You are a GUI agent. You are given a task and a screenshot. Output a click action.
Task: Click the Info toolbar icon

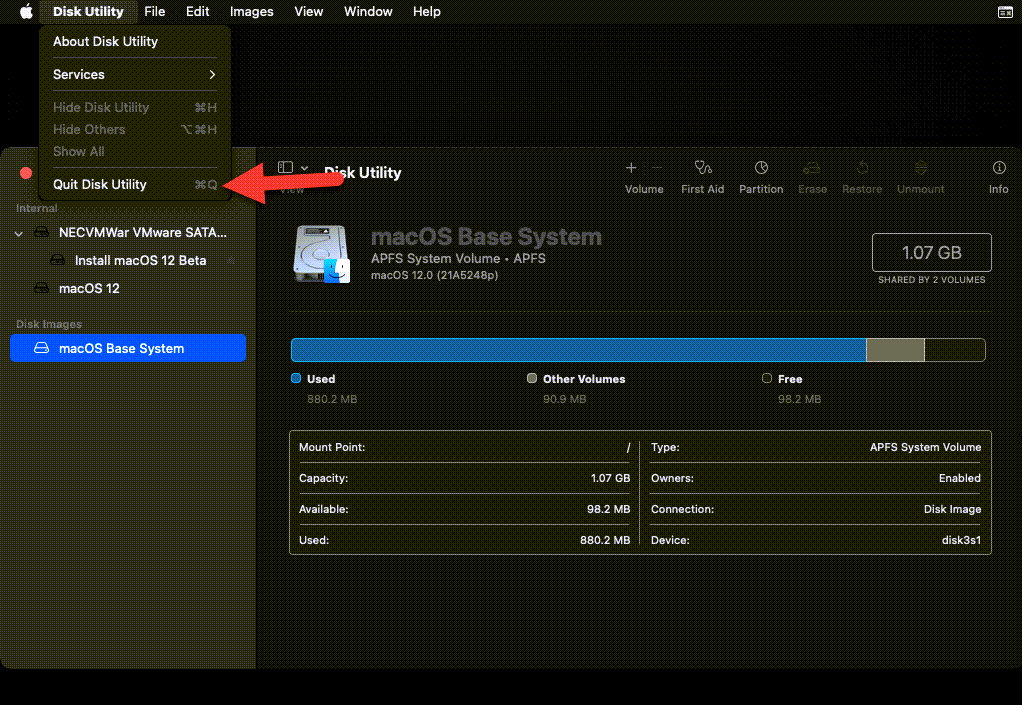998,168
